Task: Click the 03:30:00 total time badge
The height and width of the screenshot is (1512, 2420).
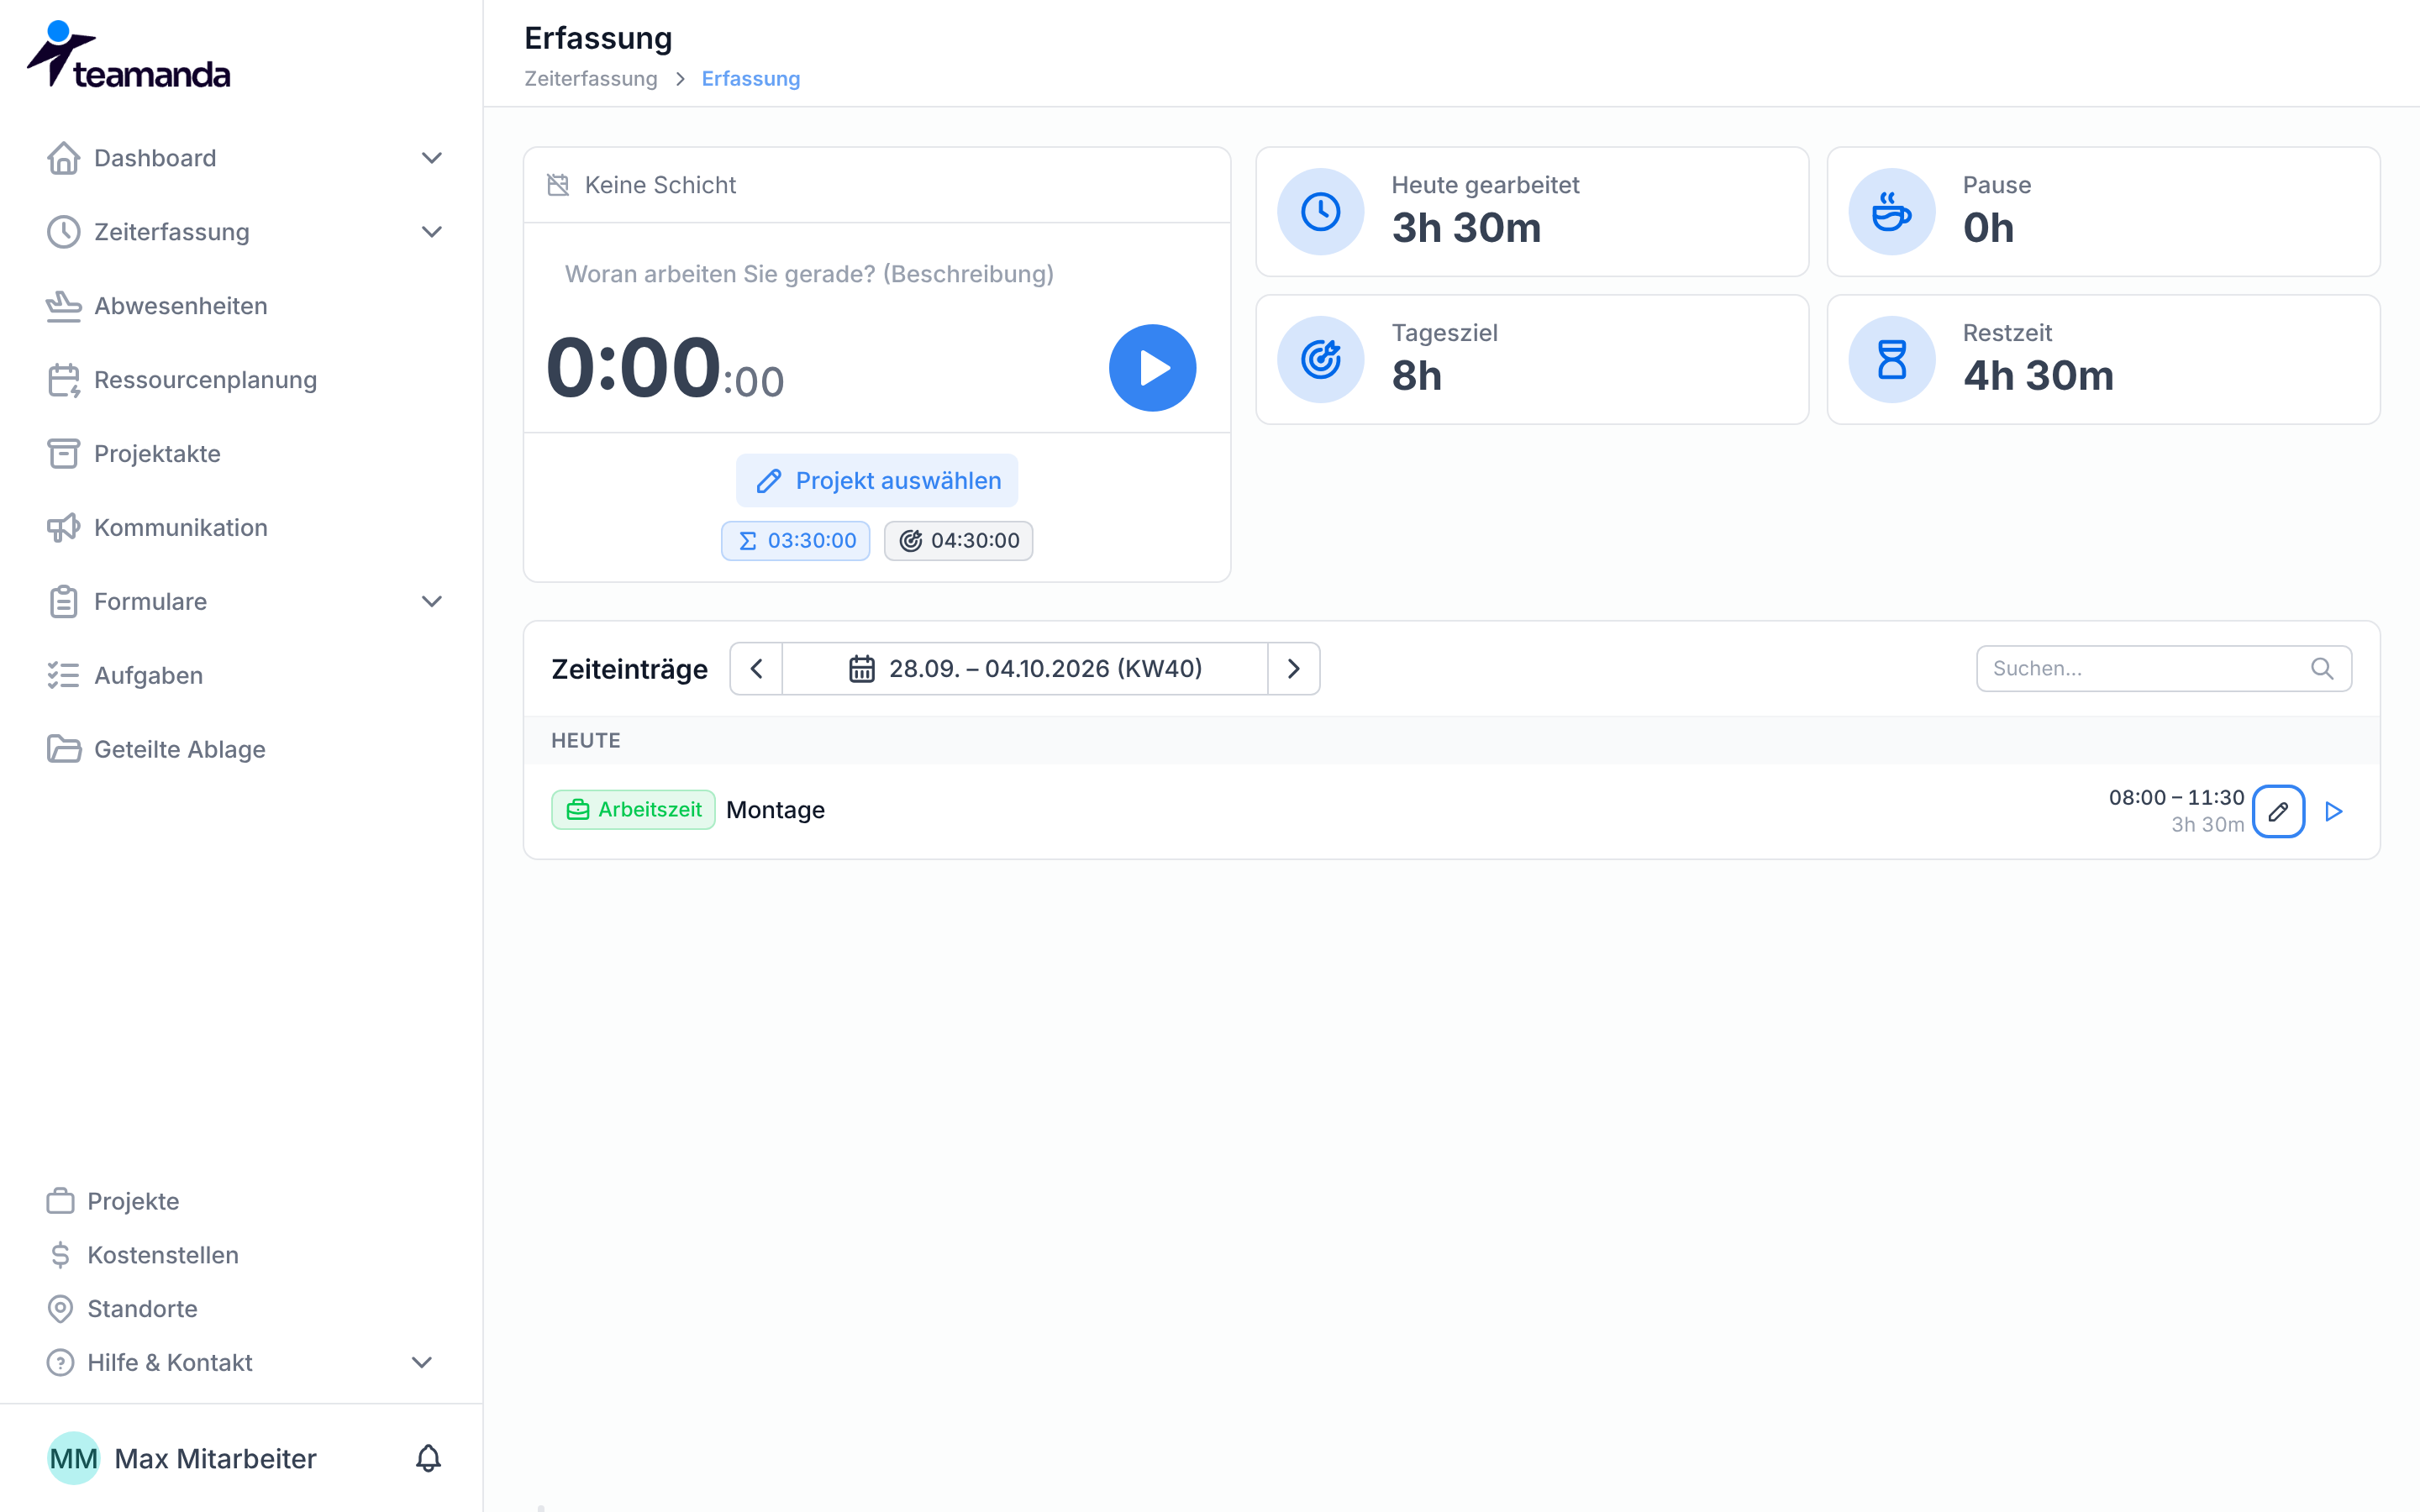Action: 796,540
